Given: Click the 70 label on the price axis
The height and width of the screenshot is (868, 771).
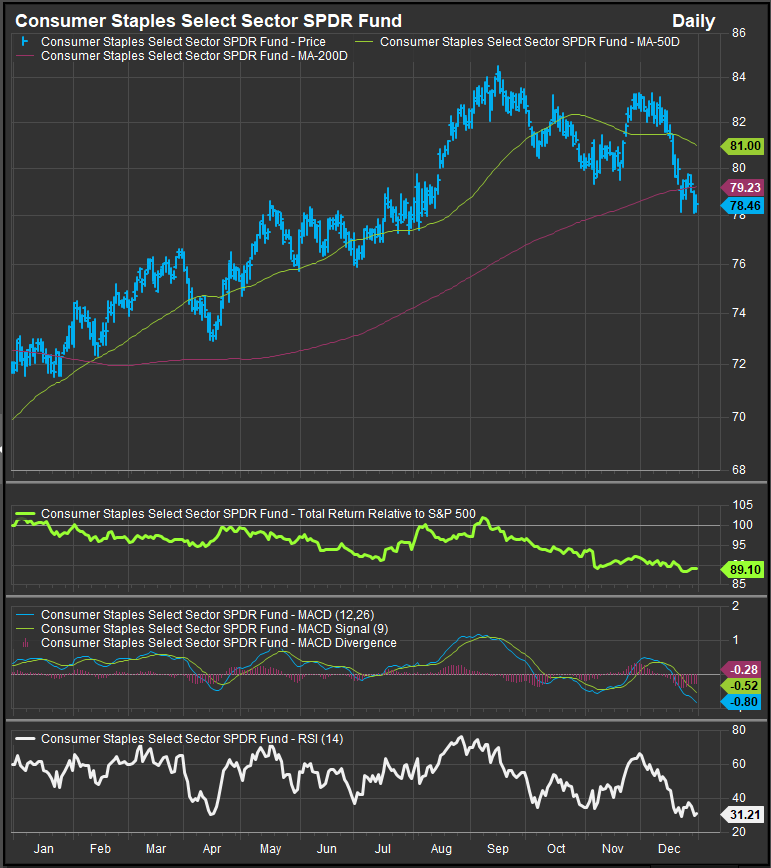Looking at the screenshot, I should tap(739, 417).
